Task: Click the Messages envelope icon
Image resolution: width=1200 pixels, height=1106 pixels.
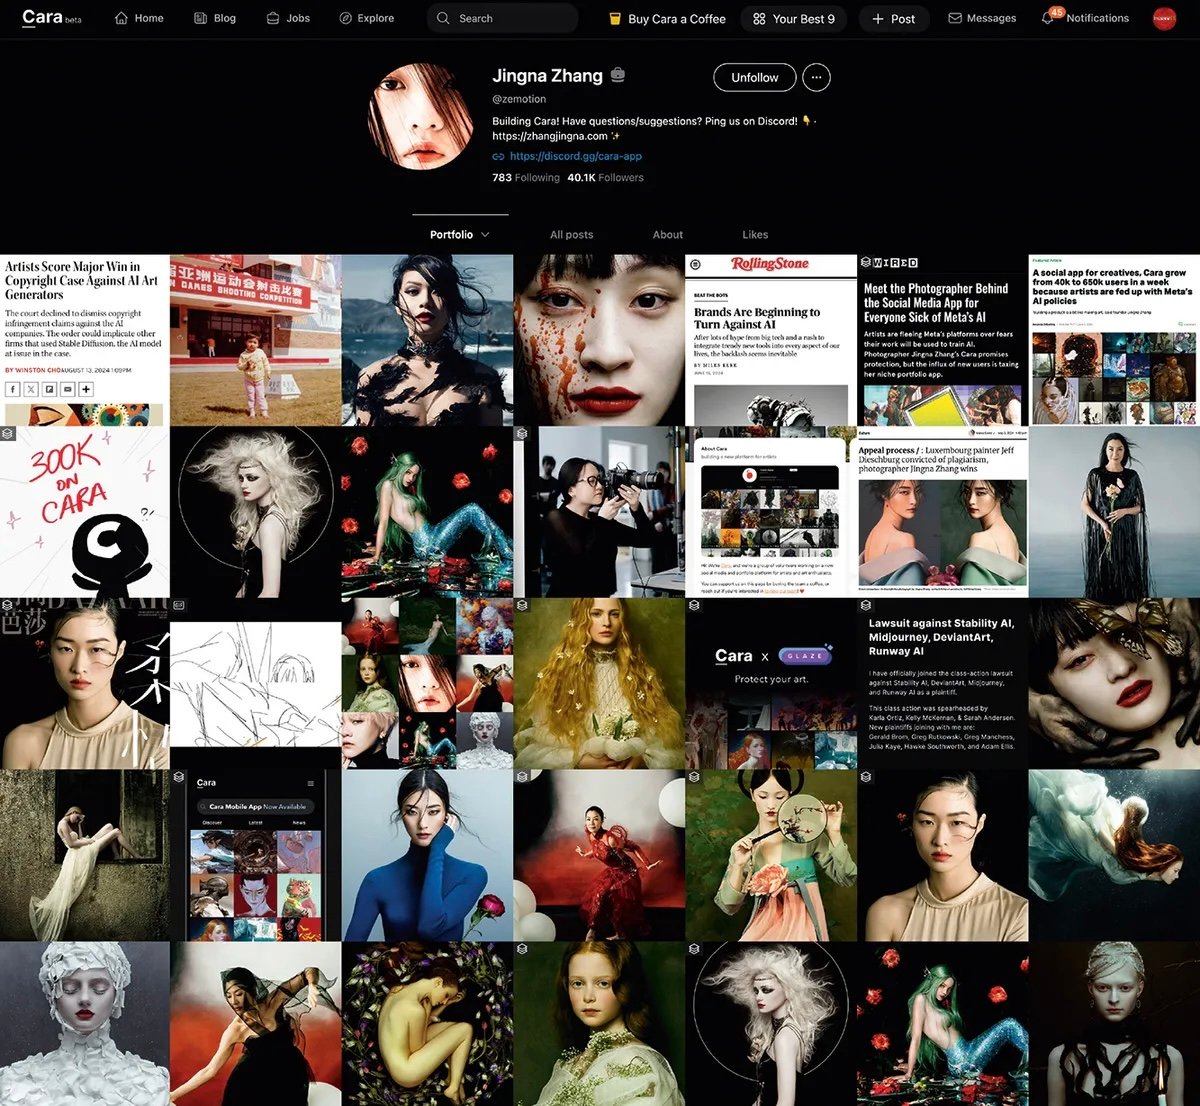Action: coord(955,18)
